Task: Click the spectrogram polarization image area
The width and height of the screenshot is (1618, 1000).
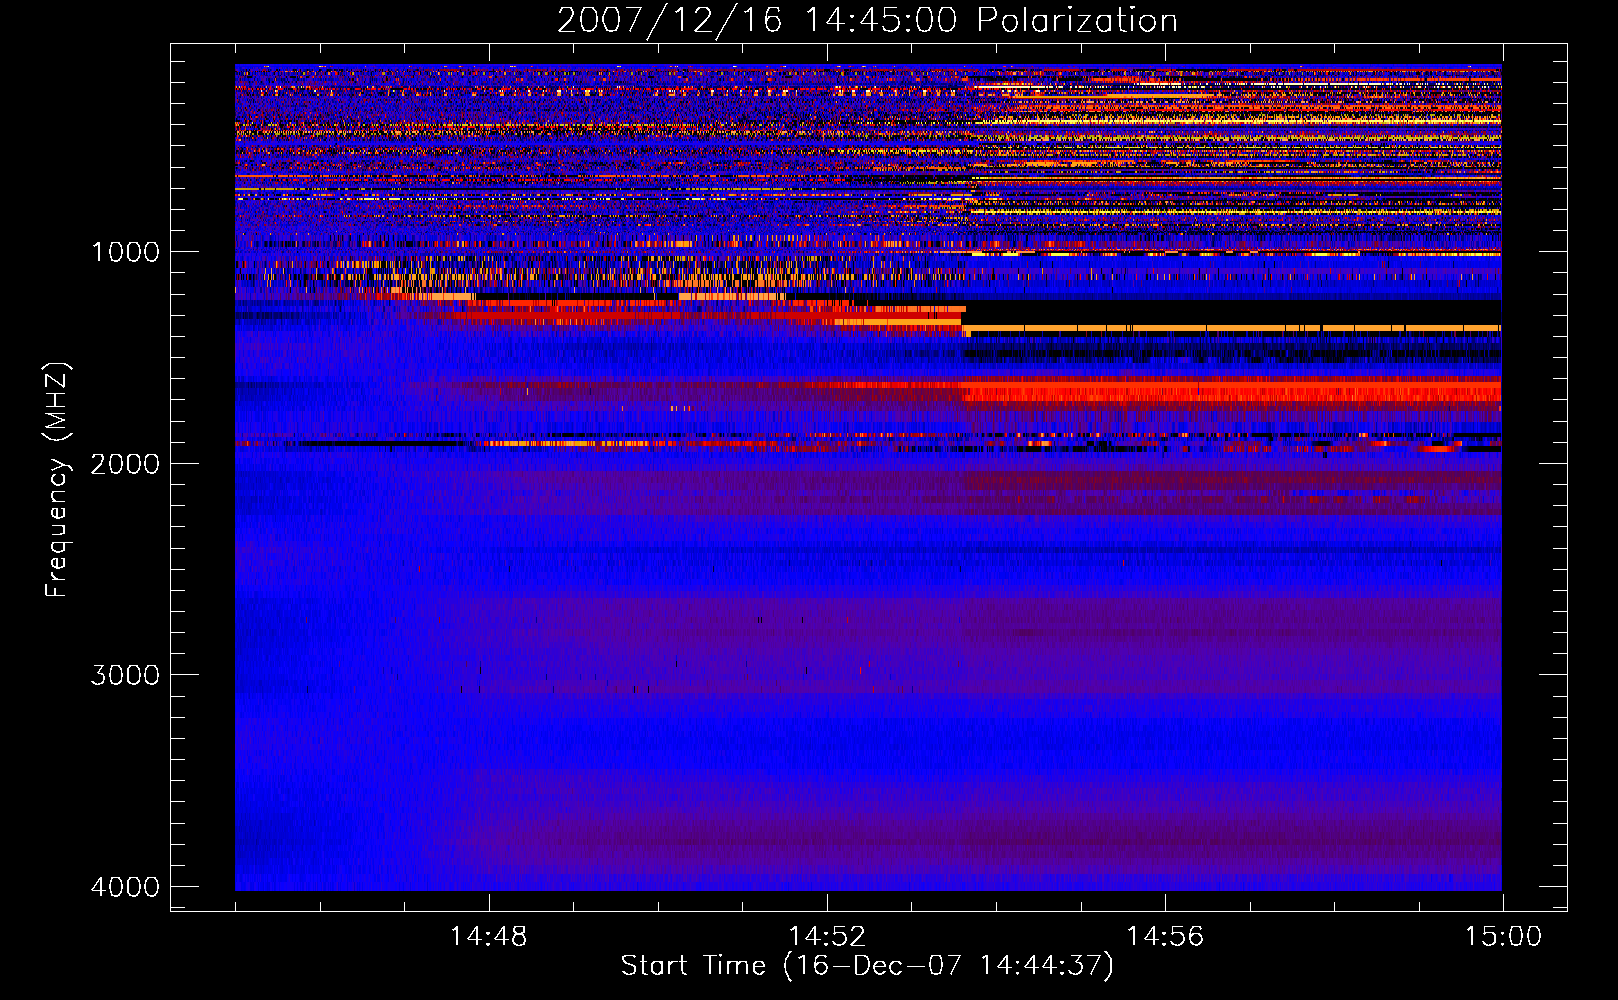Action: (868, 477)
